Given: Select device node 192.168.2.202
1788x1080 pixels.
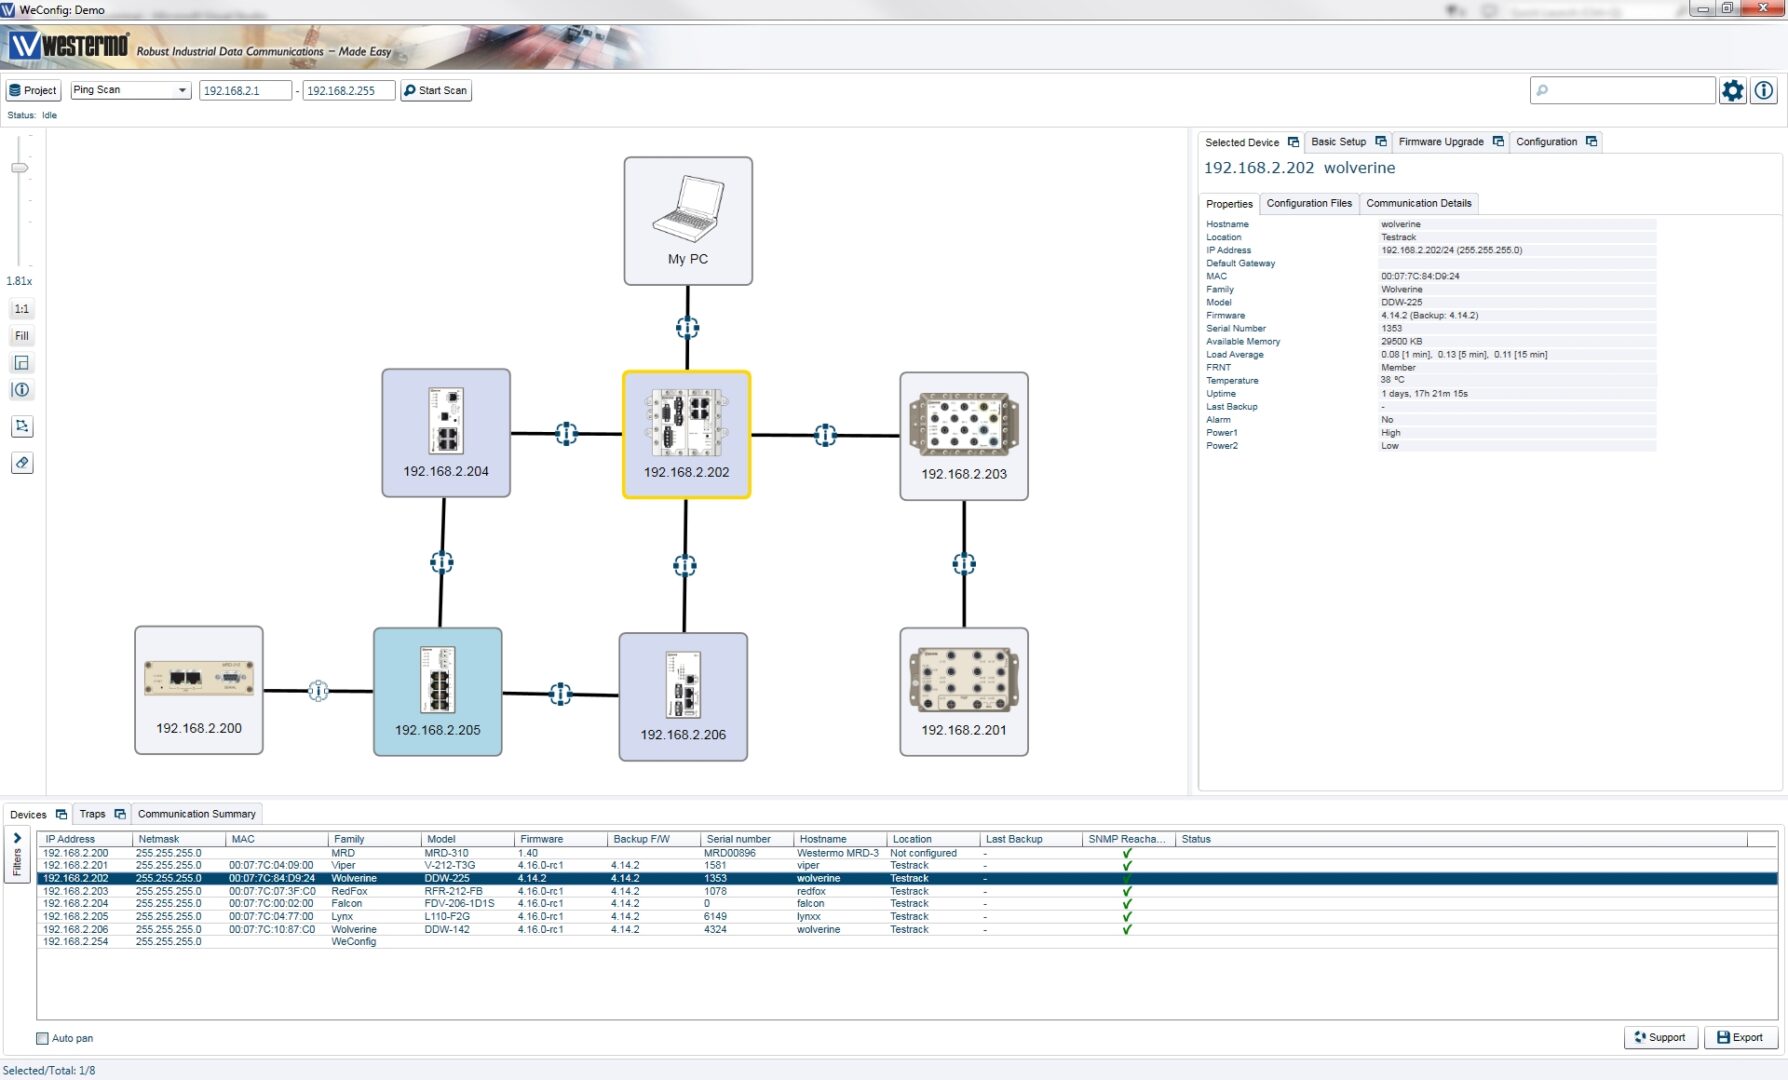Looking at the screenshot, I should point(686,435).
